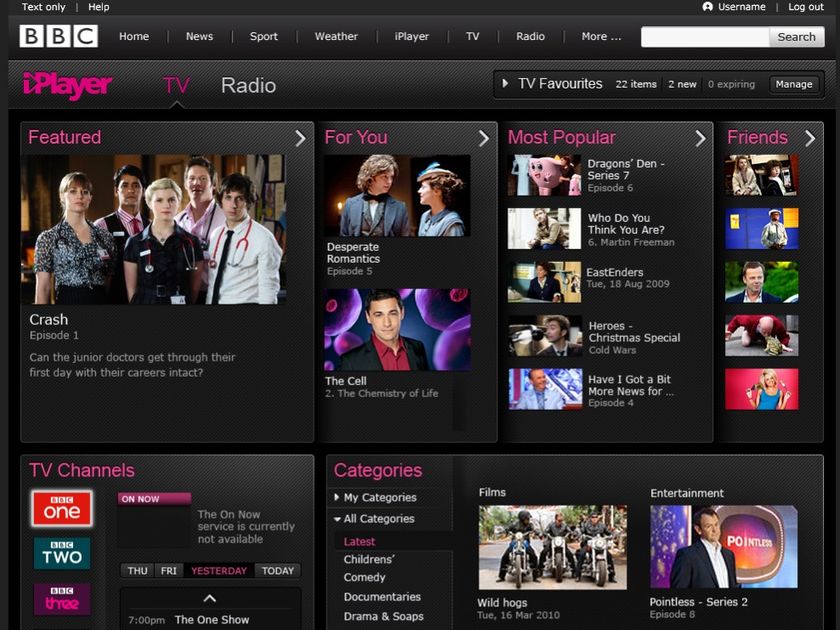Image resolution: width=840 pixels, height=630 pixels.
Task: Open The Cell thumbnail
Action: click(x=398, y=329)
